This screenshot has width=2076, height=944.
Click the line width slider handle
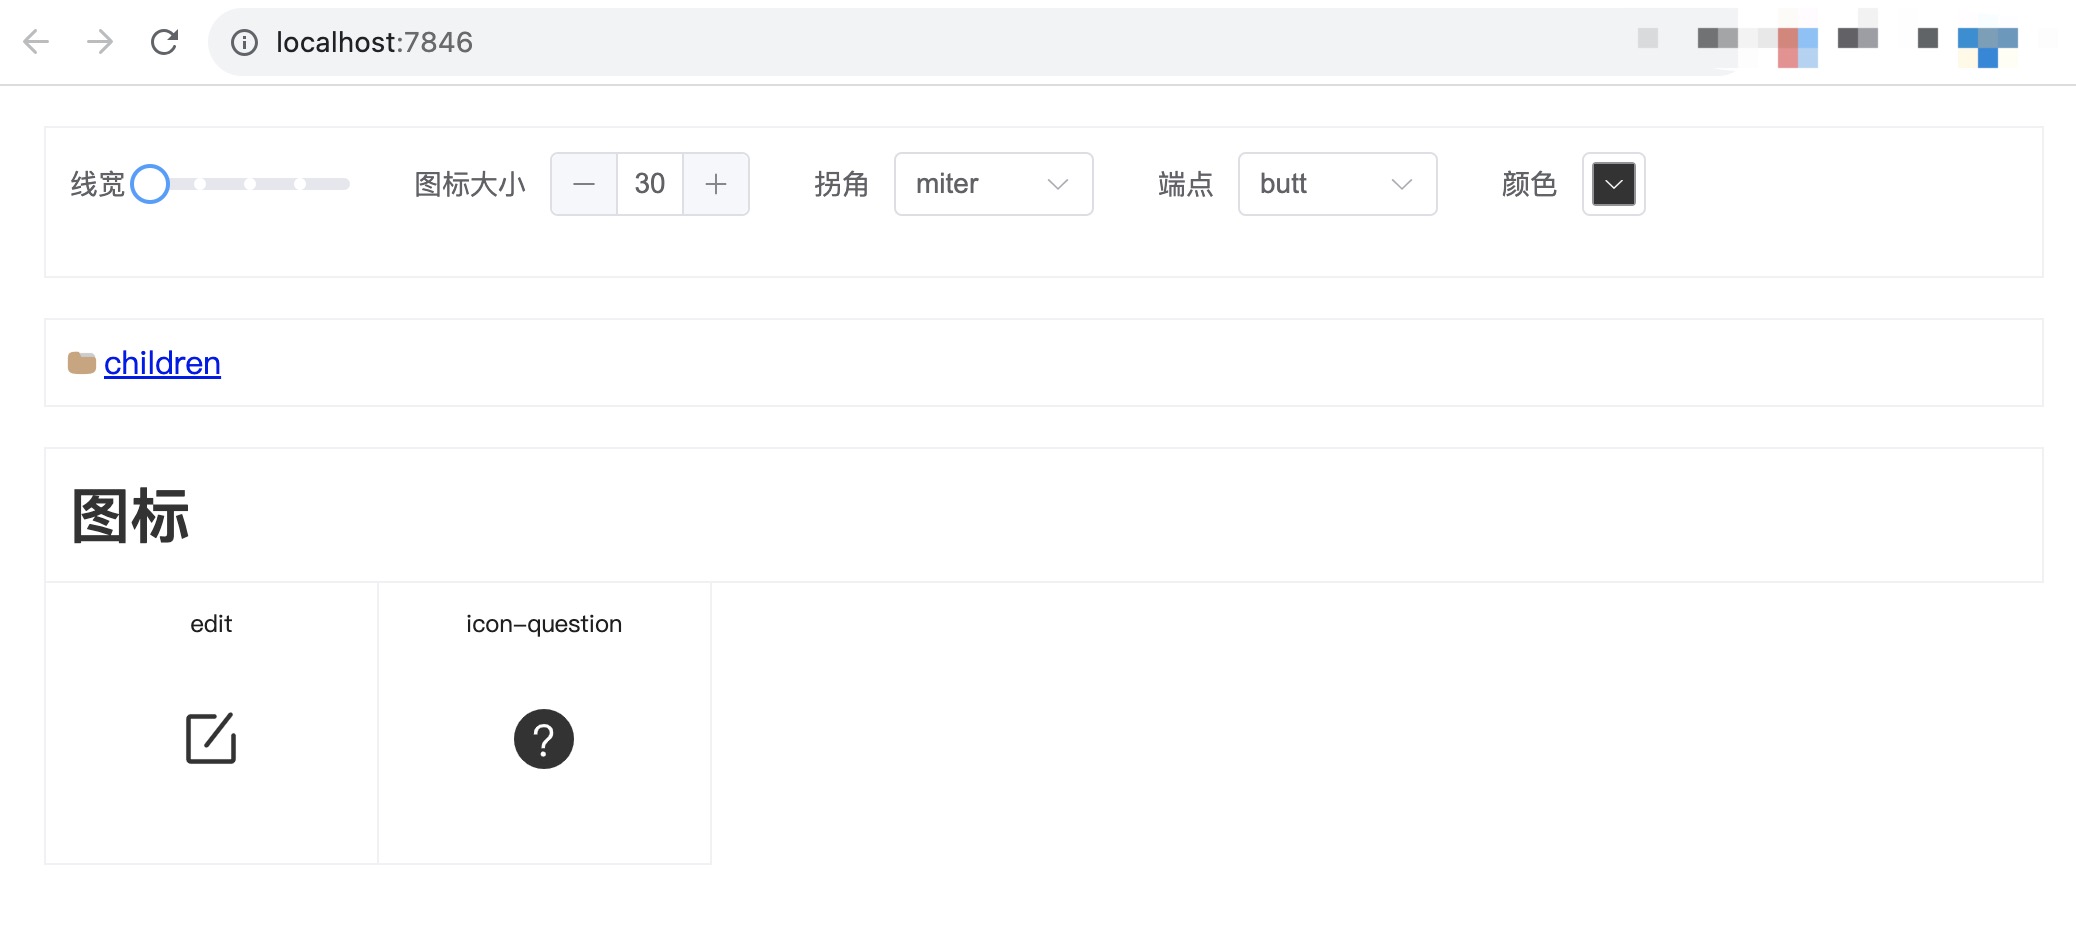(x=150, y=184)
